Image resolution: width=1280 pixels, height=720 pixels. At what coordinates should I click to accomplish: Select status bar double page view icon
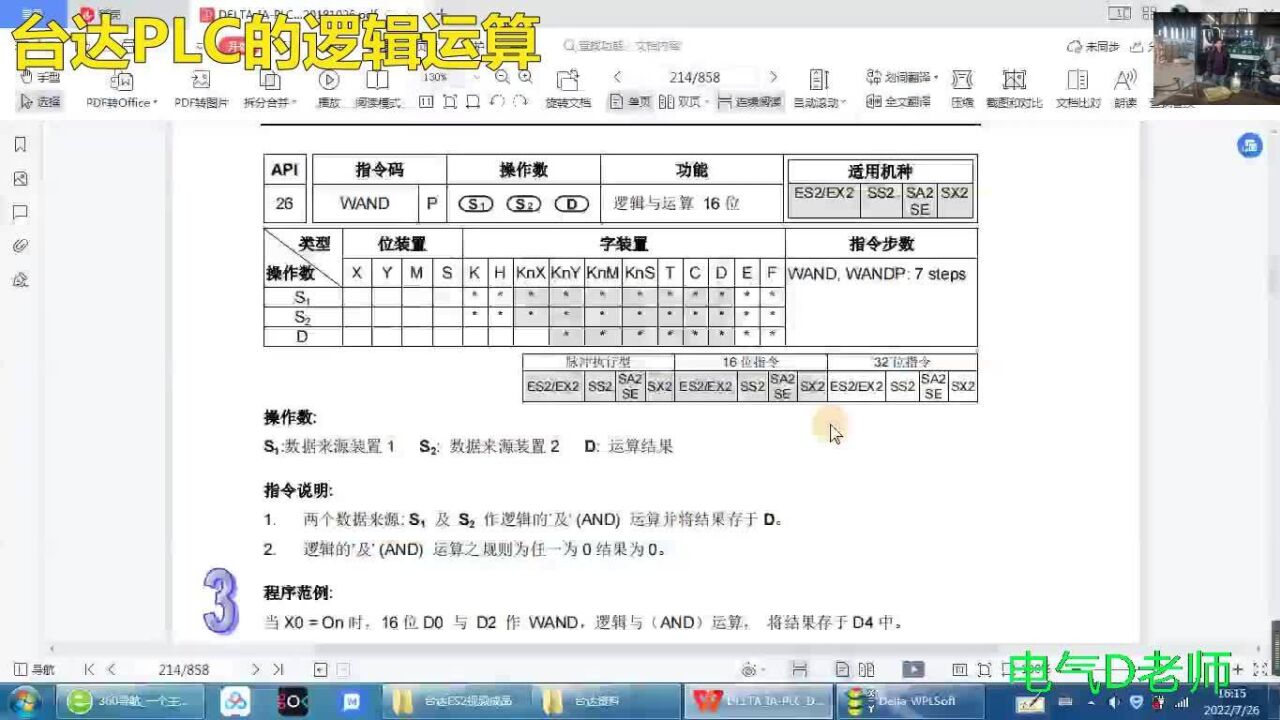(x=866, y=669)
